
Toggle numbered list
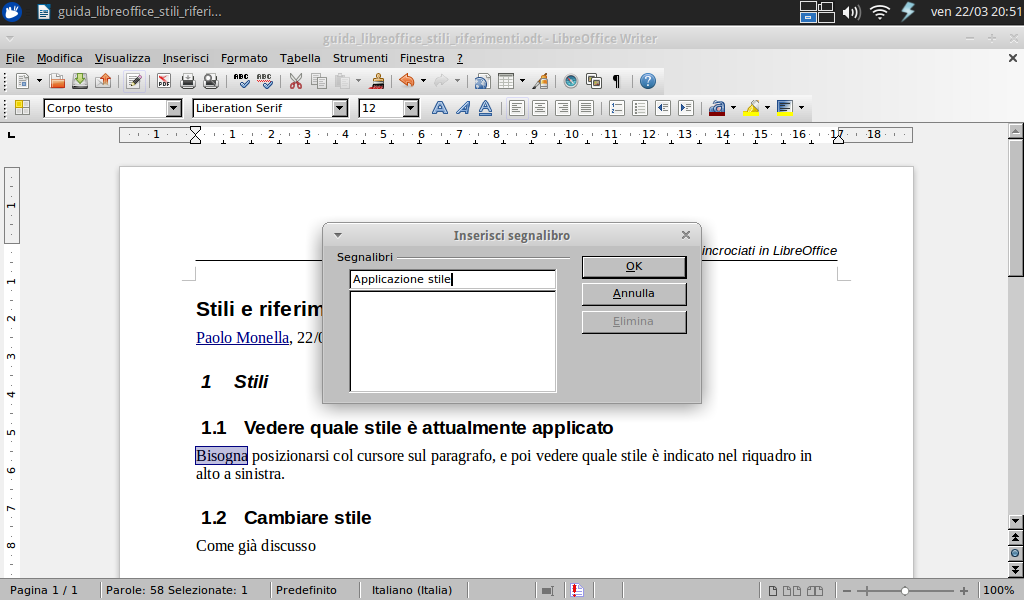(616, 108)
